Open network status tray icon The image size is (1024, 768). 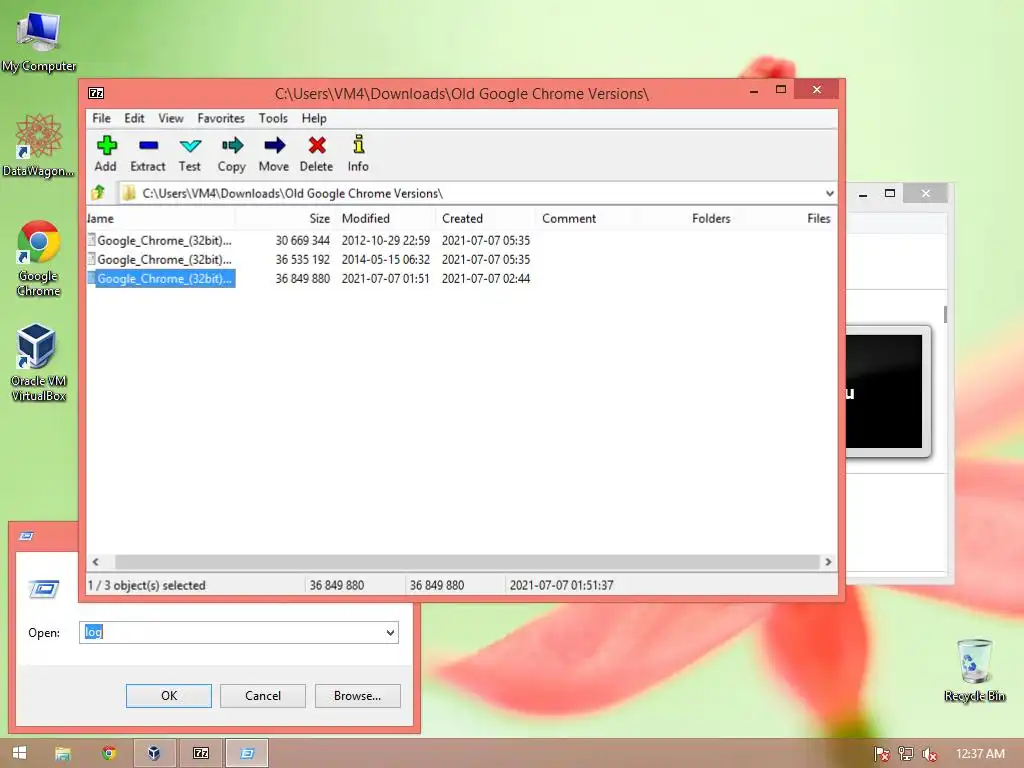906,754
